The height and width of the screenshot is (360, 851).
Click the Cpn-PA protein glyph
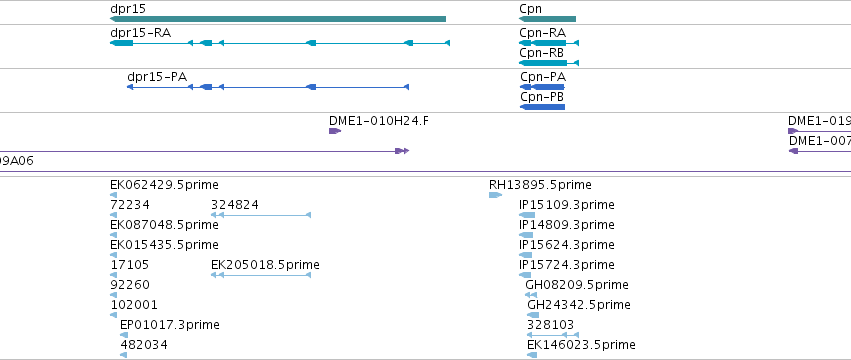(543, 87)
